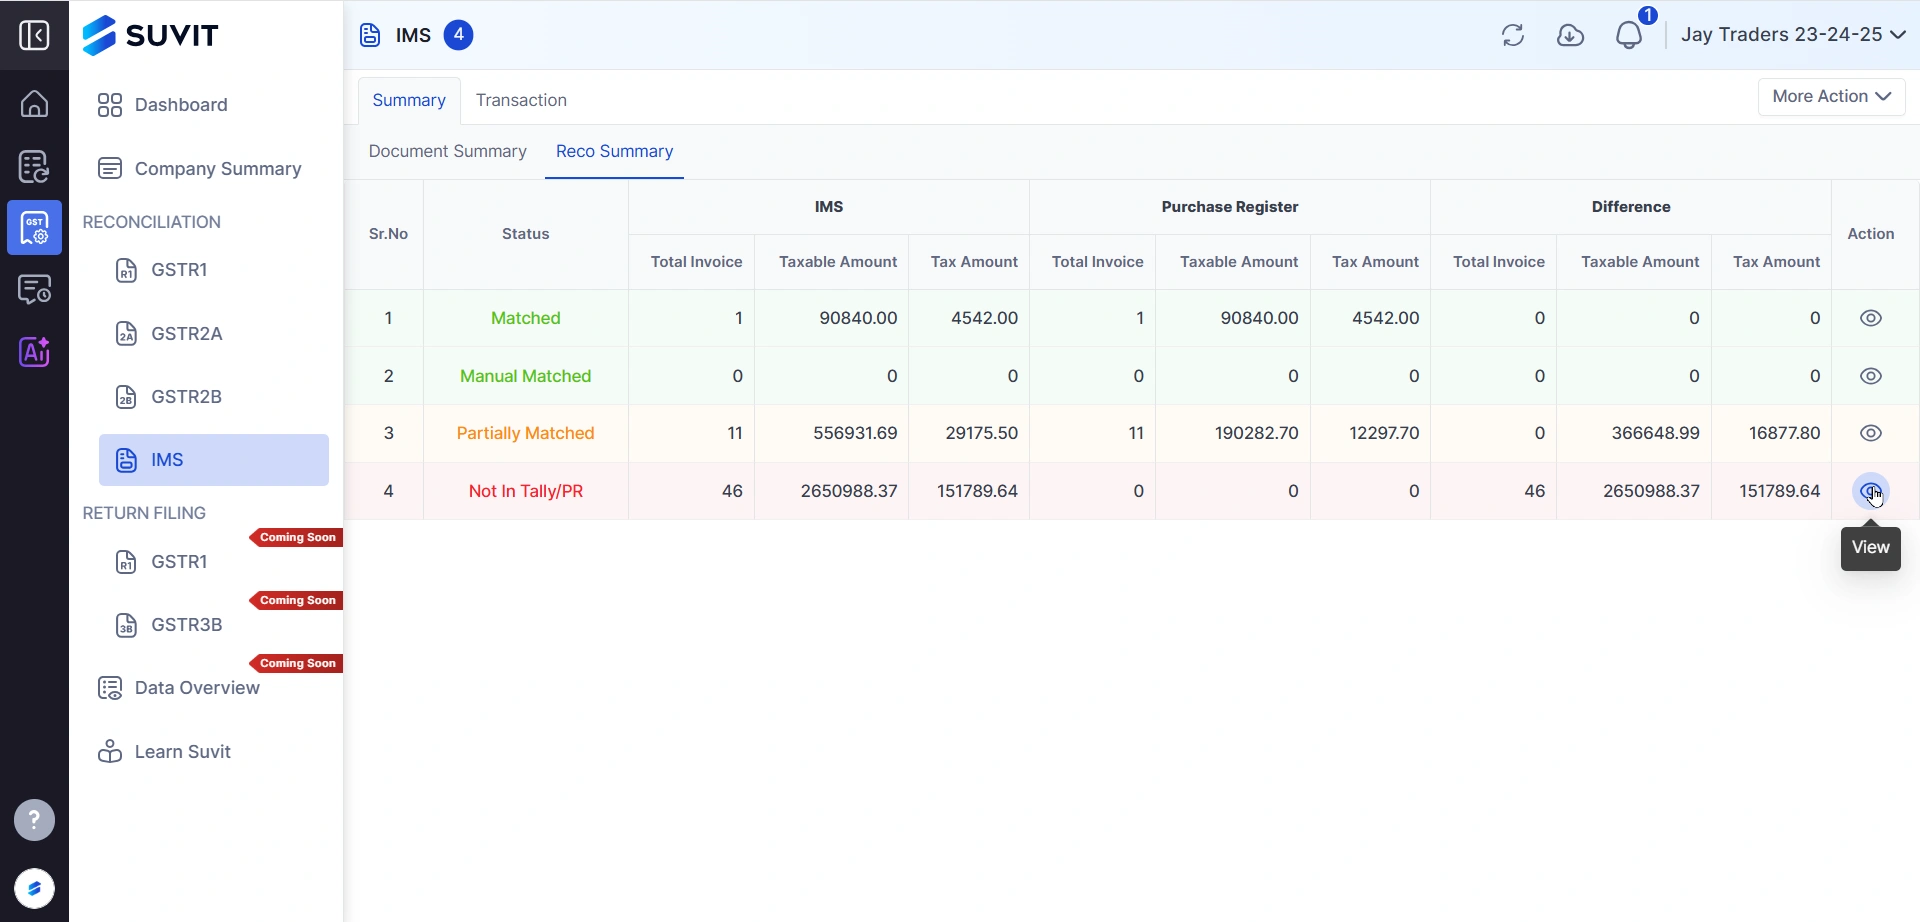The height and width of the screenshot is (922, 1920).
Task: Switch to the Document Summary tab
Action: click(x=447, y=151)
